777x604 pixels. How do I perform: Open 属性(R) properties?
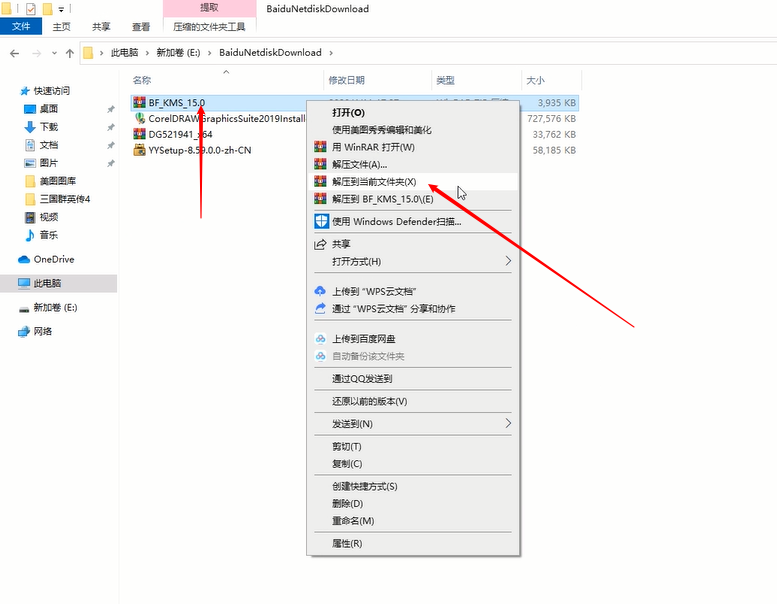(x=413, y=544)
